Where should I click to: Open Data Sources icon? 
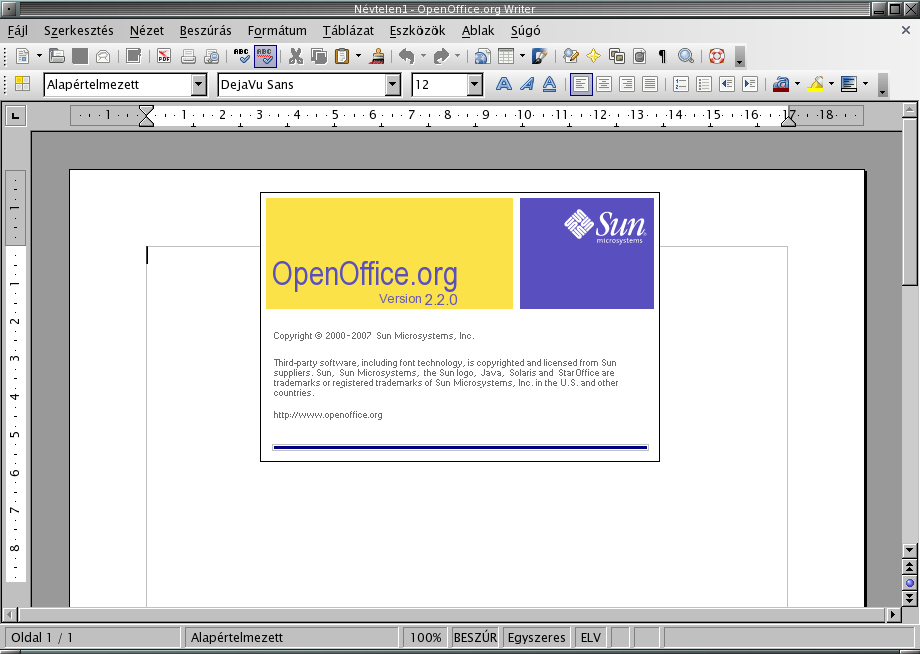click(640, 56)
